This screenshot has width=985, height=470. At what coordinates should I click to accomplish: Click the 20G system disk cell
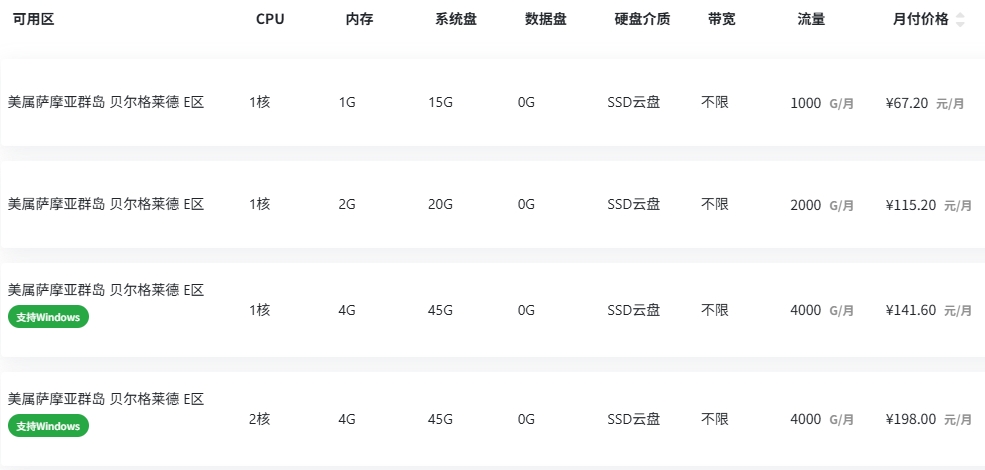[x=440, y=204]
